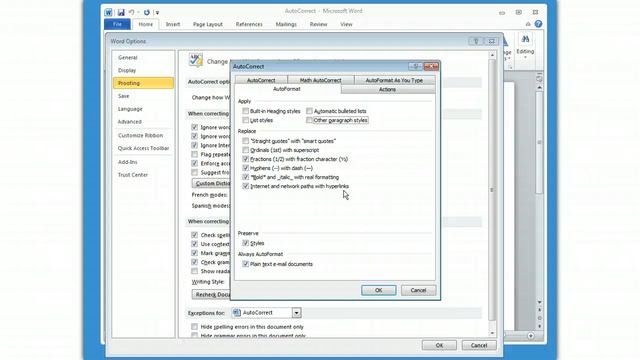Uncheck Plain text e-mail documents
The image size is (640, 360).
(245, 264)
